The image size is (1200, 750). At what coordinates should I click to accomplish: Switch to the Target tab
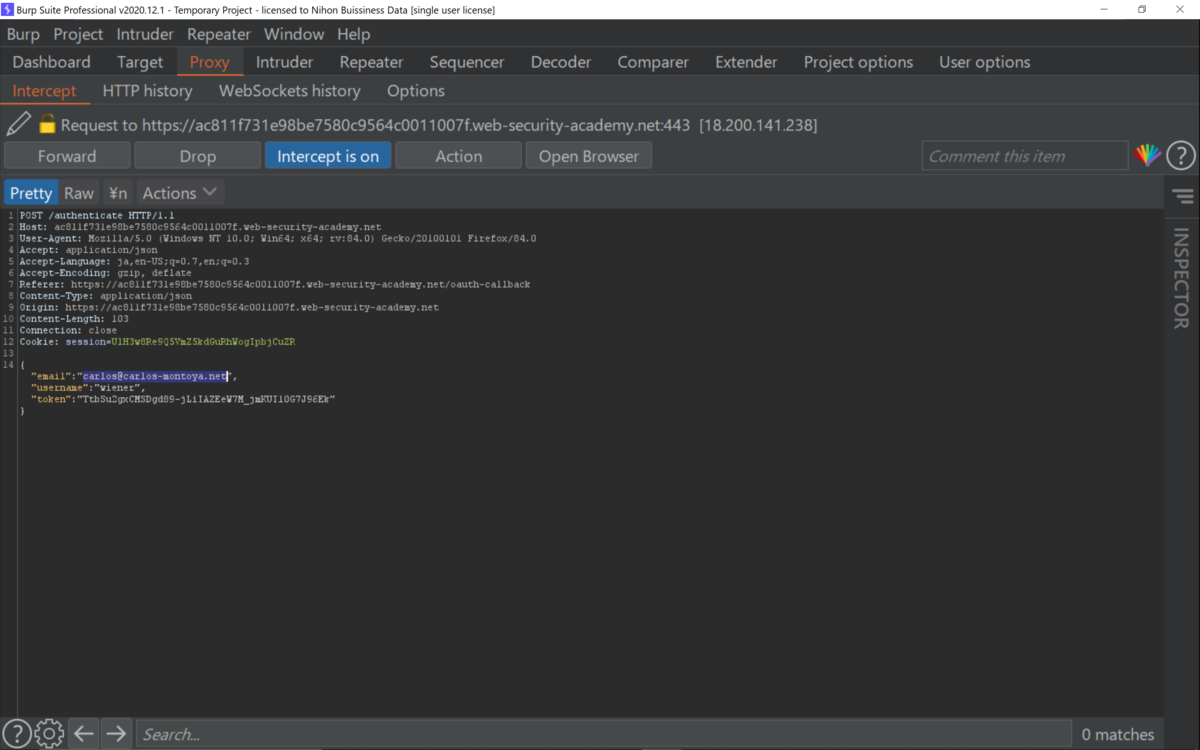[x=140, y=62]
